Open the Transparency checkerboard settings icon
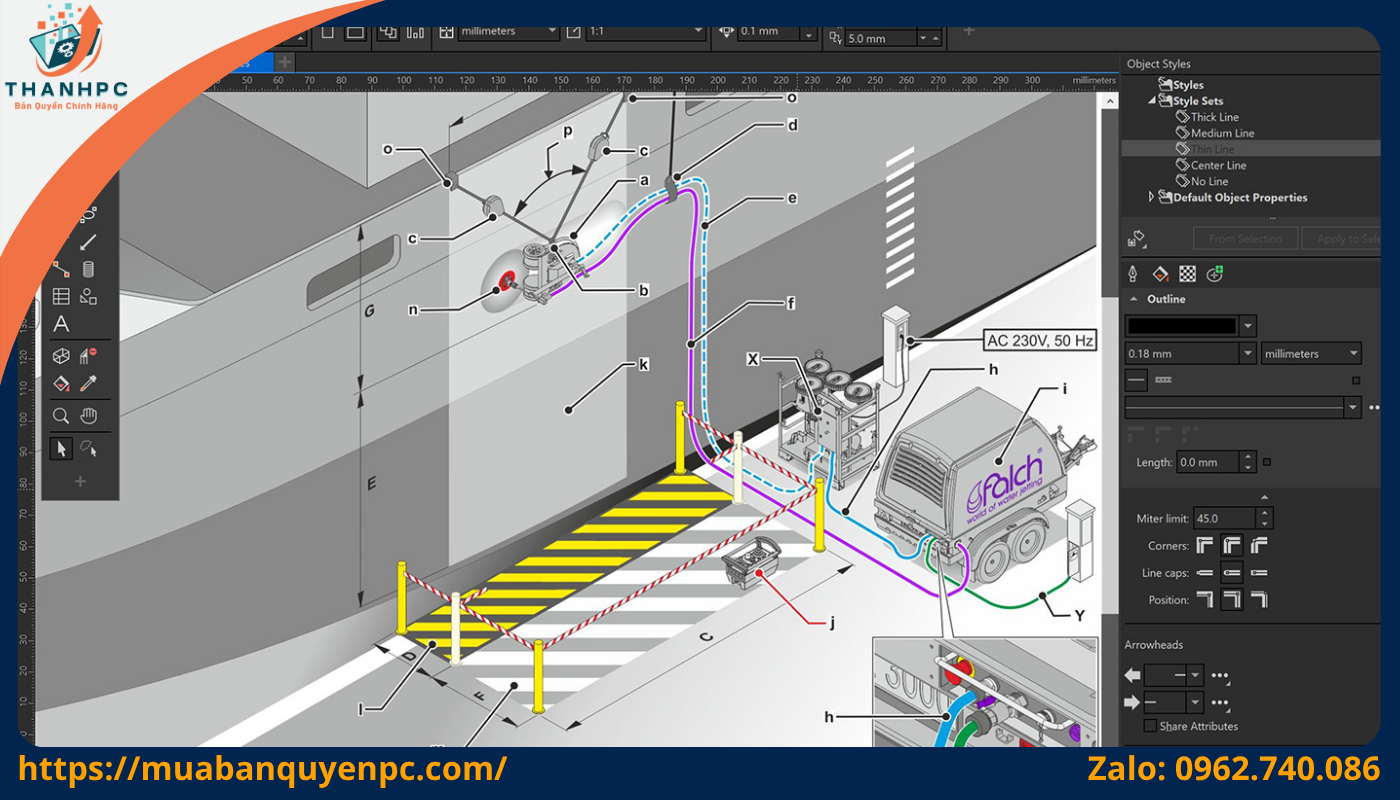1400x800 pixels. (x=1187, y=273)
